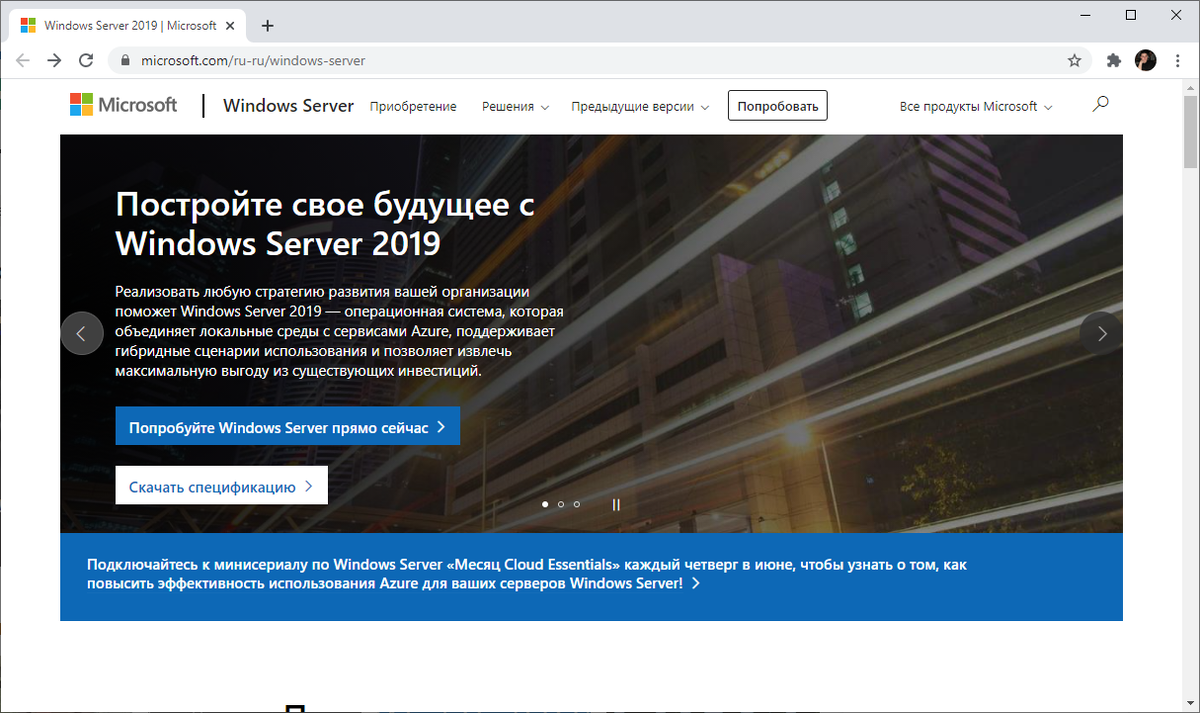This screenshot has width=1200, height=713.
Task: Bookmark this page with the star icon
Action: click(x=1074, y=61)
